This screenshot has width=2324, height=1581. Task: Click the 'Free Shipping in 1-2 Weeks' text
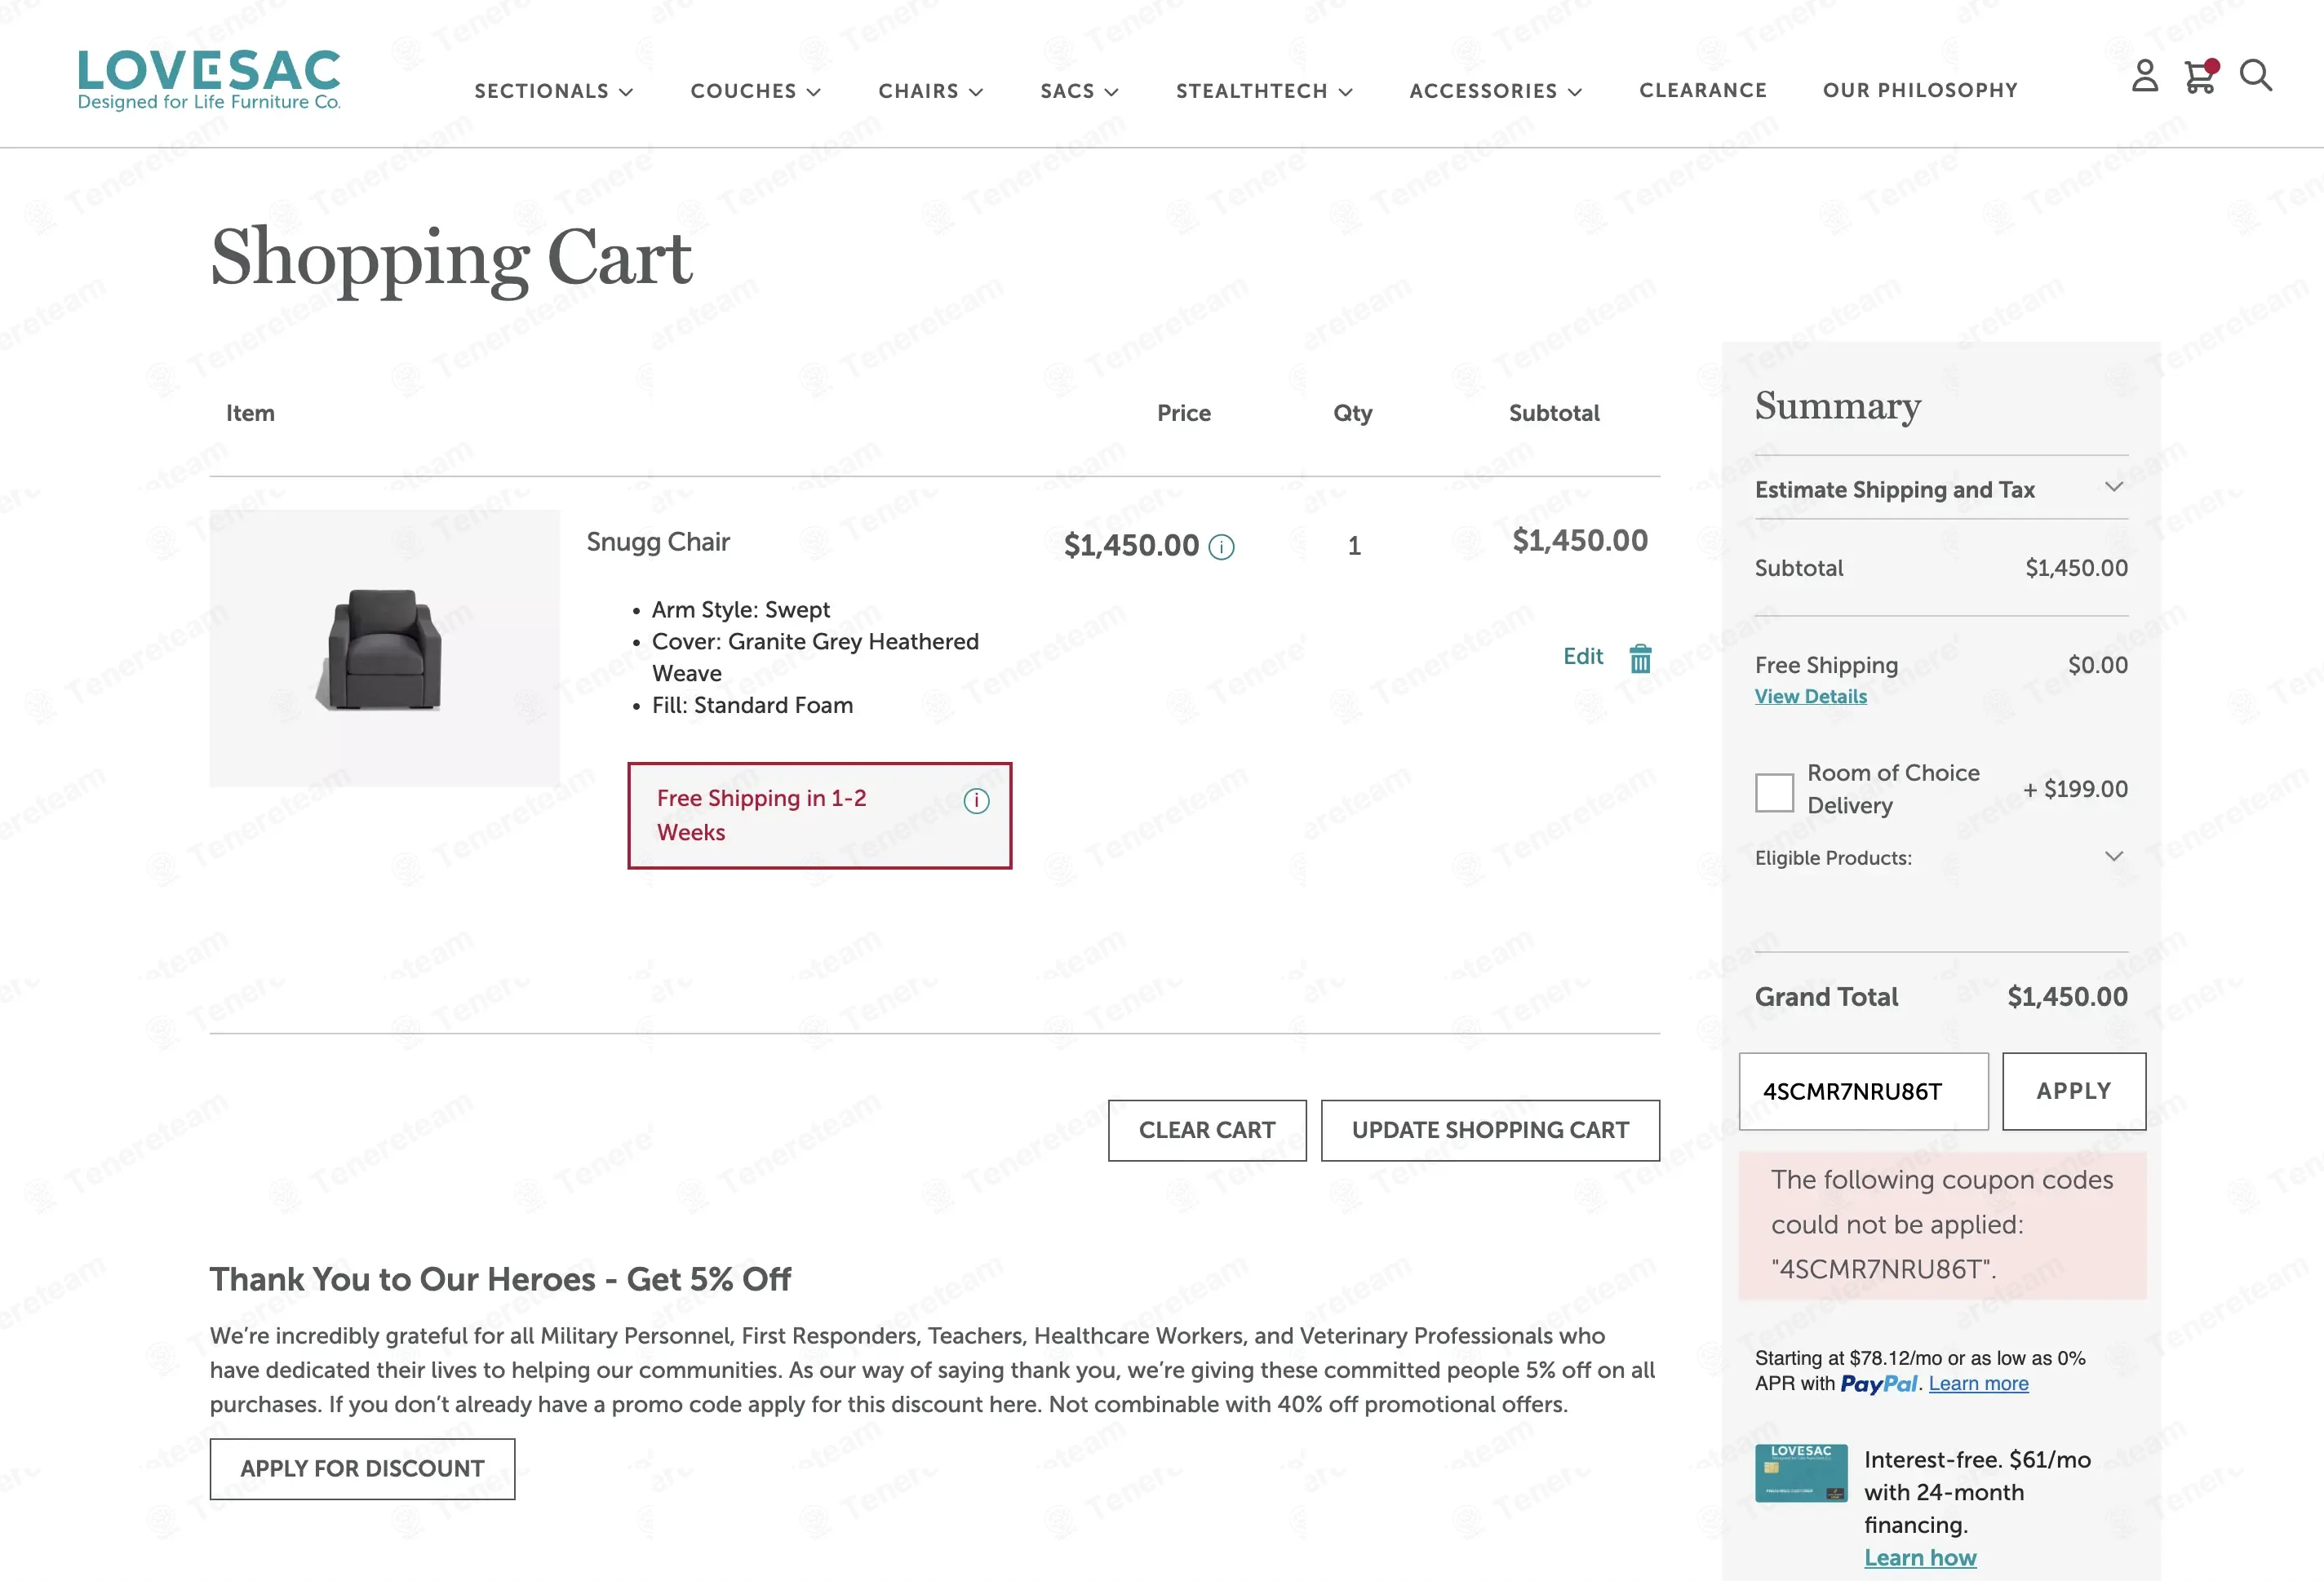point(761,815)
